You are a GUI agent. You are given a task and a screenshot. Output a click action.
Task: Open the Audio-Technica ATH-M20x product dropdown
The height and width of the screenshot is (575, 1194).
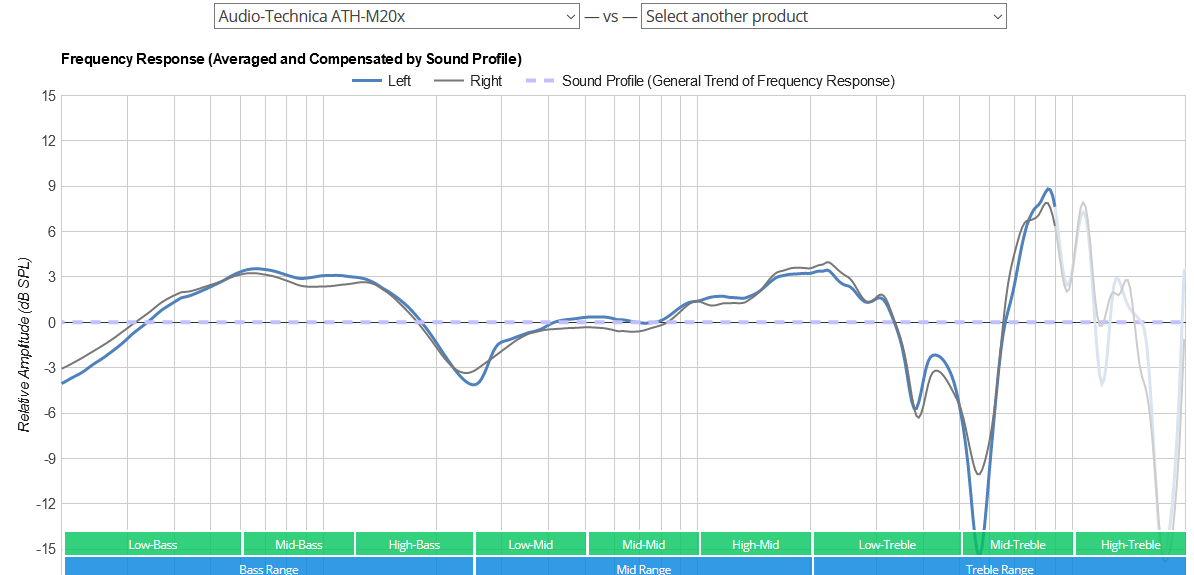[x=397, y=16]
